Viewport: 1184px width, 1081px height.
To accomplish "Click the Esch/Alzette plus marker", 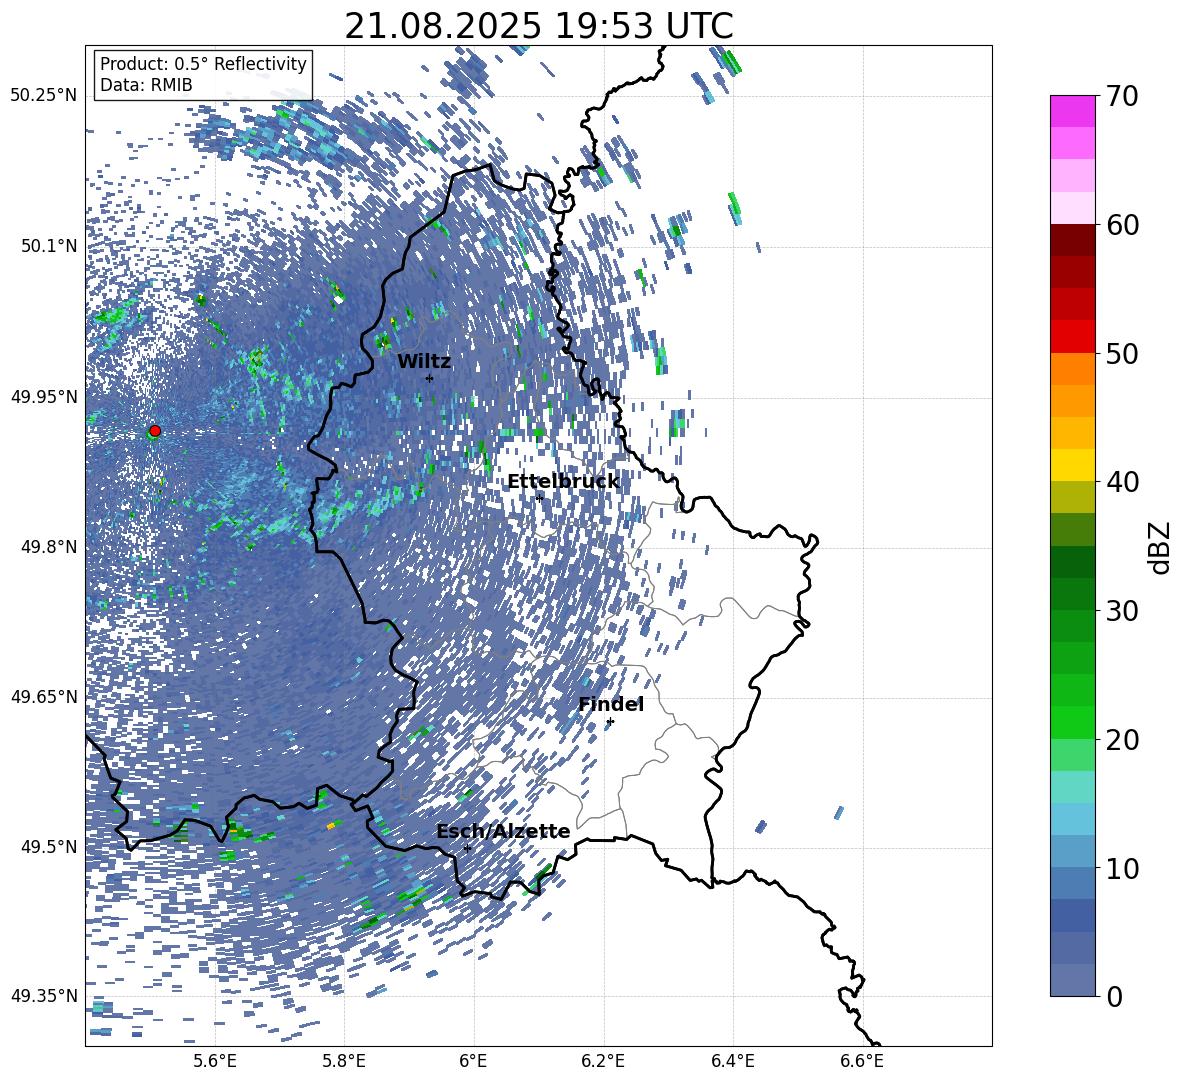I will (467, 848).
